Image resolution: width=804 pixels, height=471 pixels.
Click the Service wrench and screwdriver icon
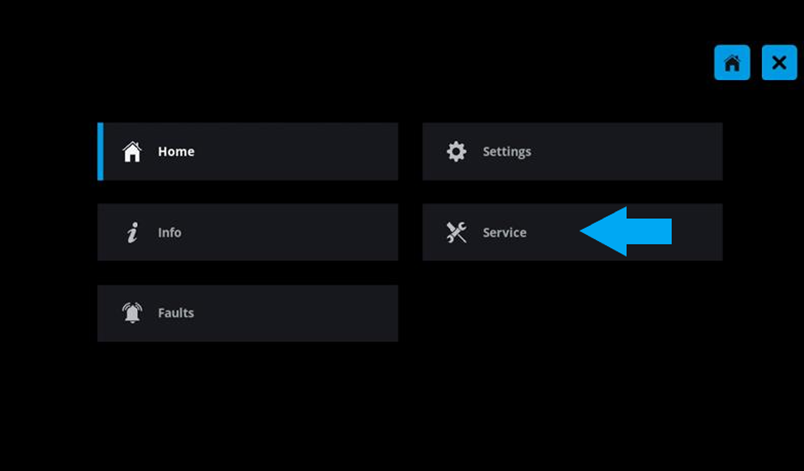point(456,233)
